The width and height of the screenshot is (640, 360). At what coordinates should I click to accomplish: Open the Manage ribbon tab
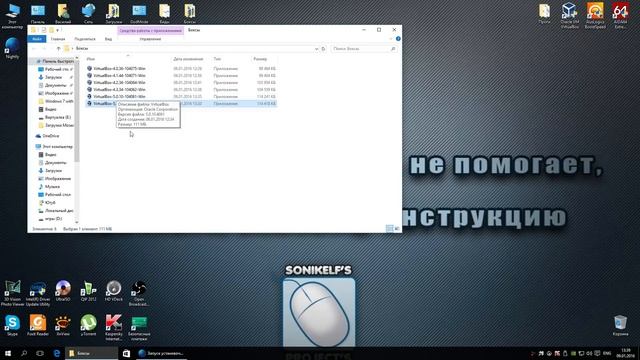pyautogui.click(x=150, y=39)
